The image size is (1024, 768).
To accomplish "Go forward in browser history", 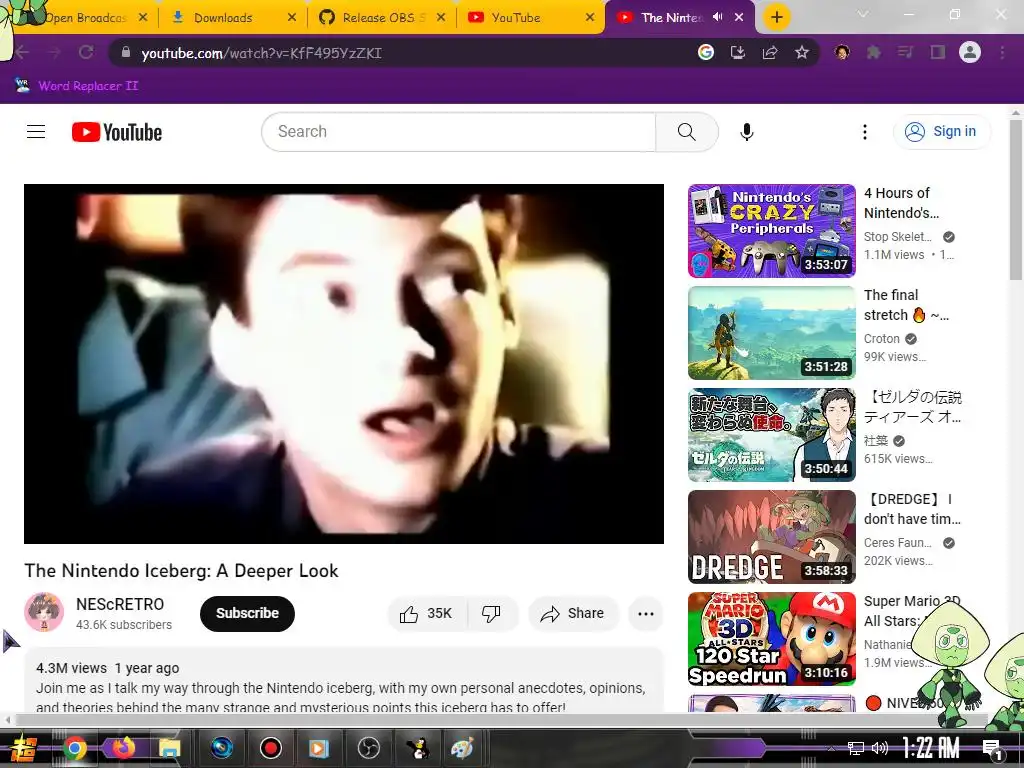I will 54,52.
